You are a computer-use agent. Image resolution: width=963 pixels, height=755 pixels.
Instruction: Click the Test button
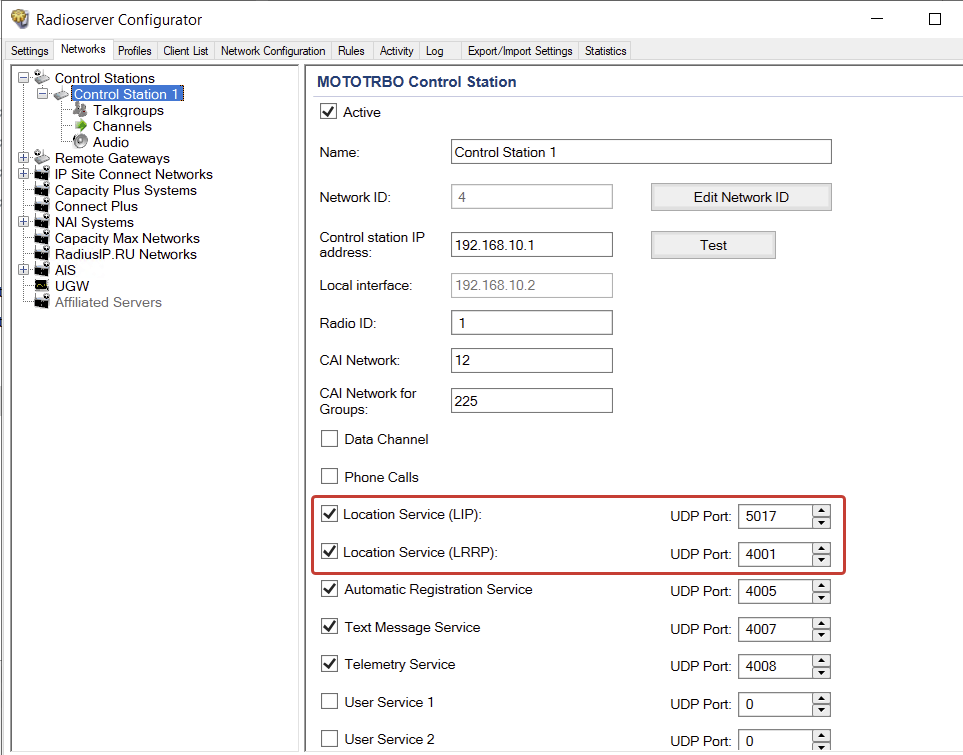click(x=713, y=245)
